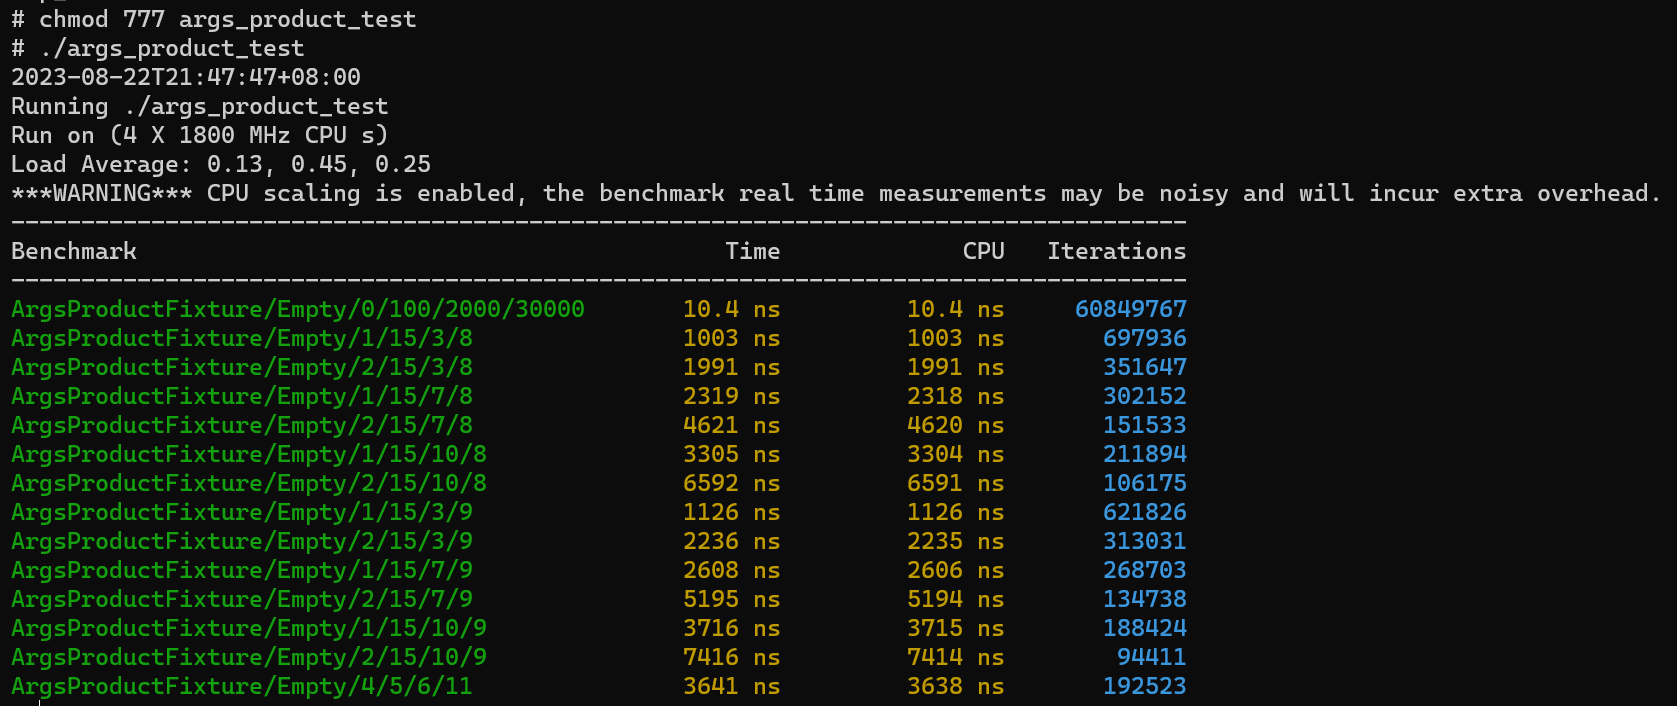Image resolution: width=1677 pixels, height=706 pixels.
Task: Click the iterations value 106175
Action: click(x=1145, y=483)
